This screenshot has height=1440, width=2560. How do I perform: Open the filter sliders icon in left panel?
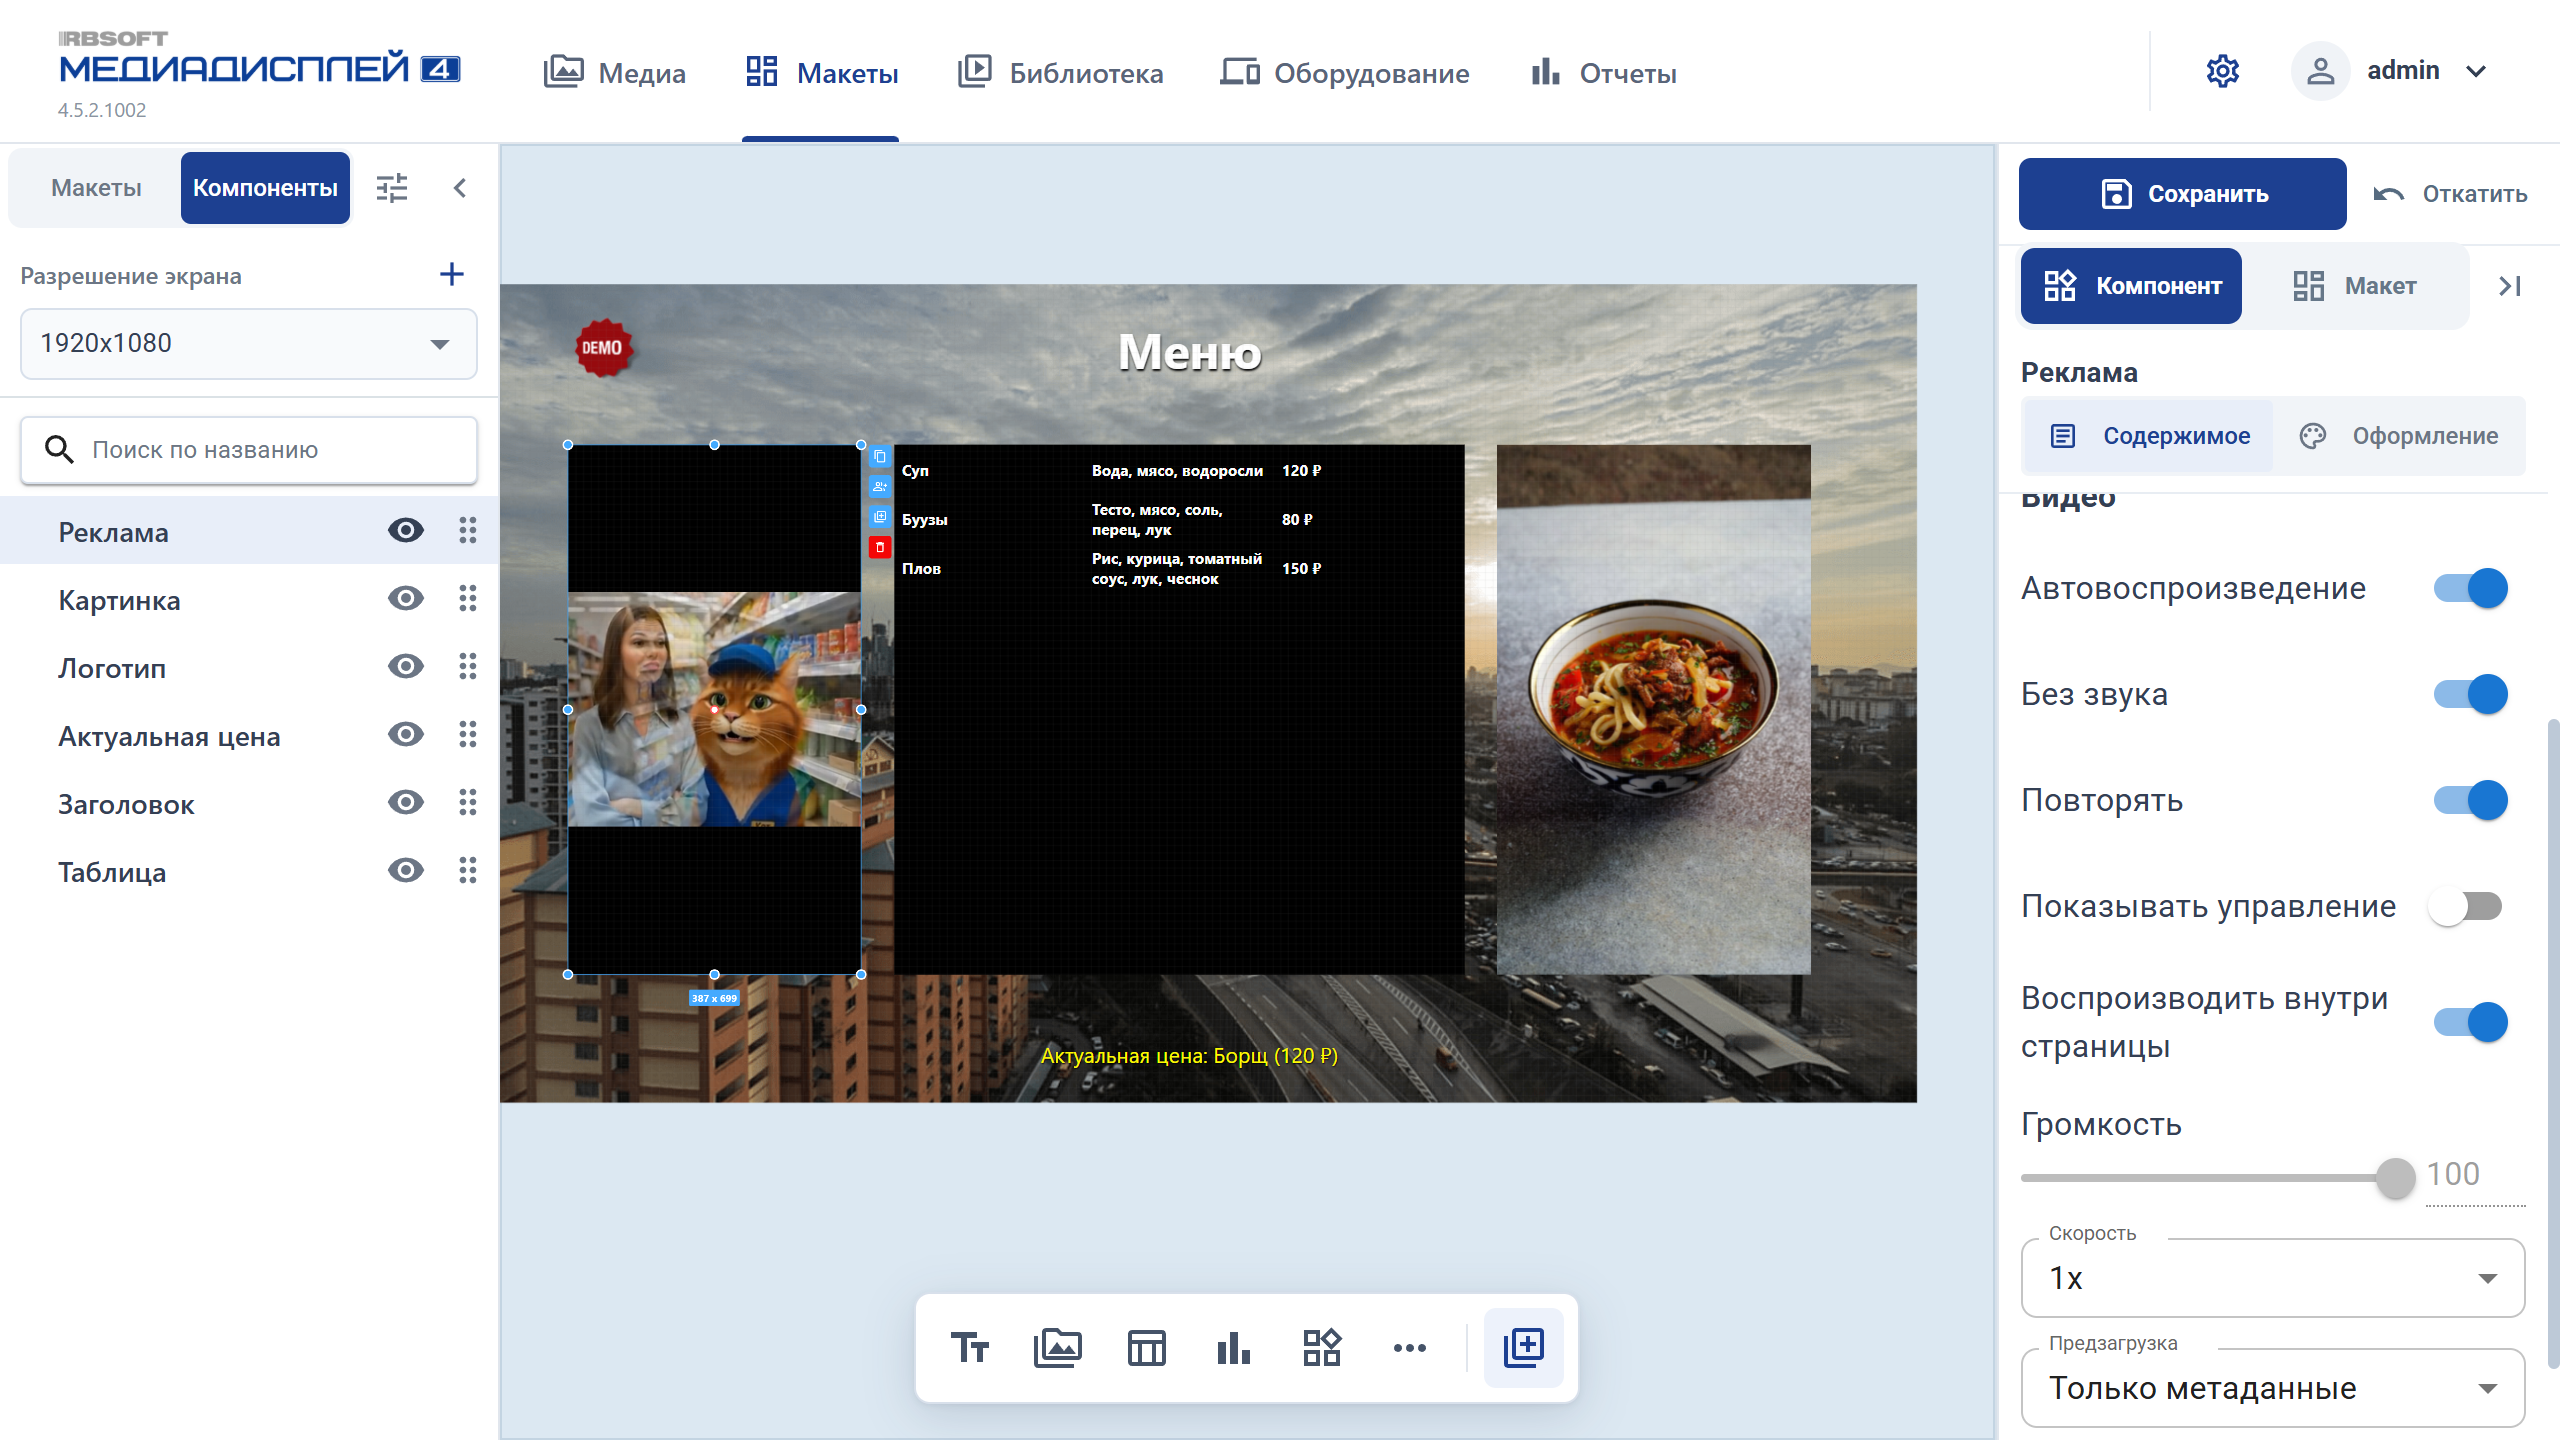(392, 188)
